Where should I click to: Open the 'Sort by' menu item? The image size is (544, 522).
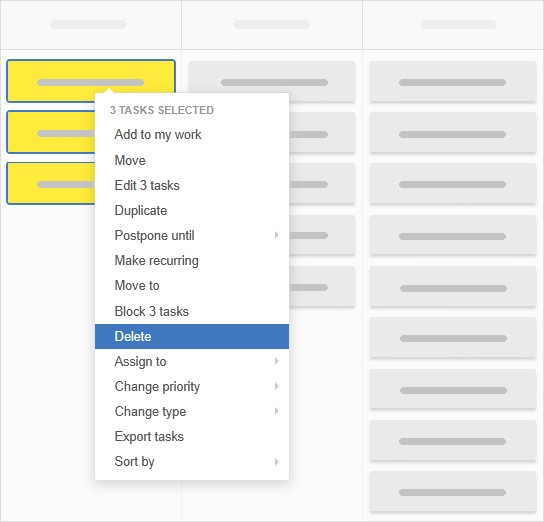click(192, 461)
